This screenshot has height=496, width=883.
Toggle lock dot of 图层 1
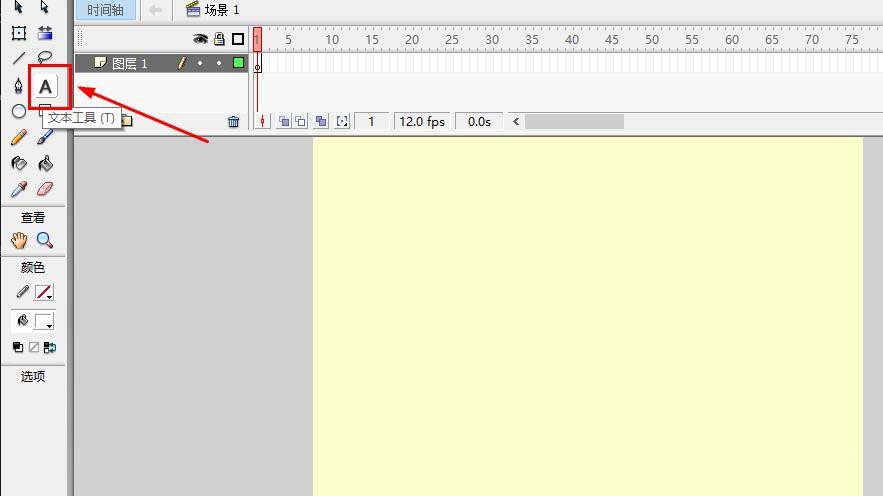click(x=219, y=63)
